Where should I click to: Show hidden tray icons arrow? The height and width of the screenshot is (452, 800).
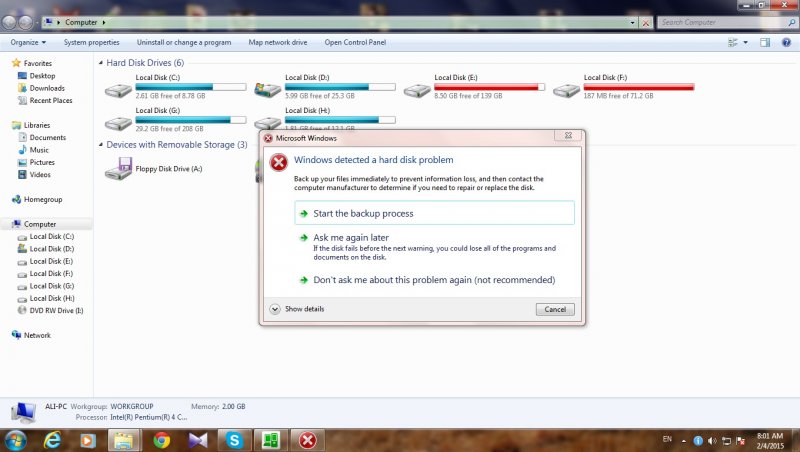coord(684,441)
